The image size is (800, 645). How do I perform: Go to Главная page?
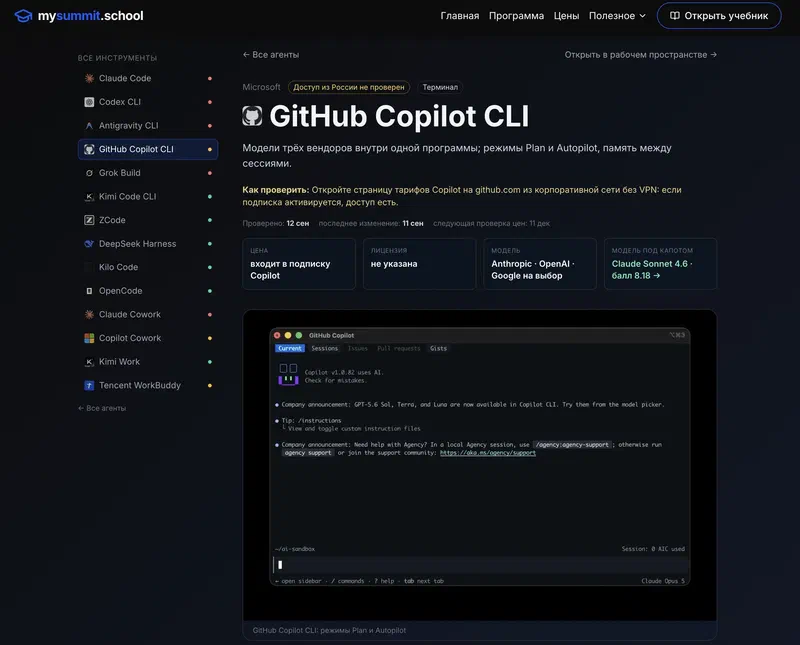tap(460, 16)
